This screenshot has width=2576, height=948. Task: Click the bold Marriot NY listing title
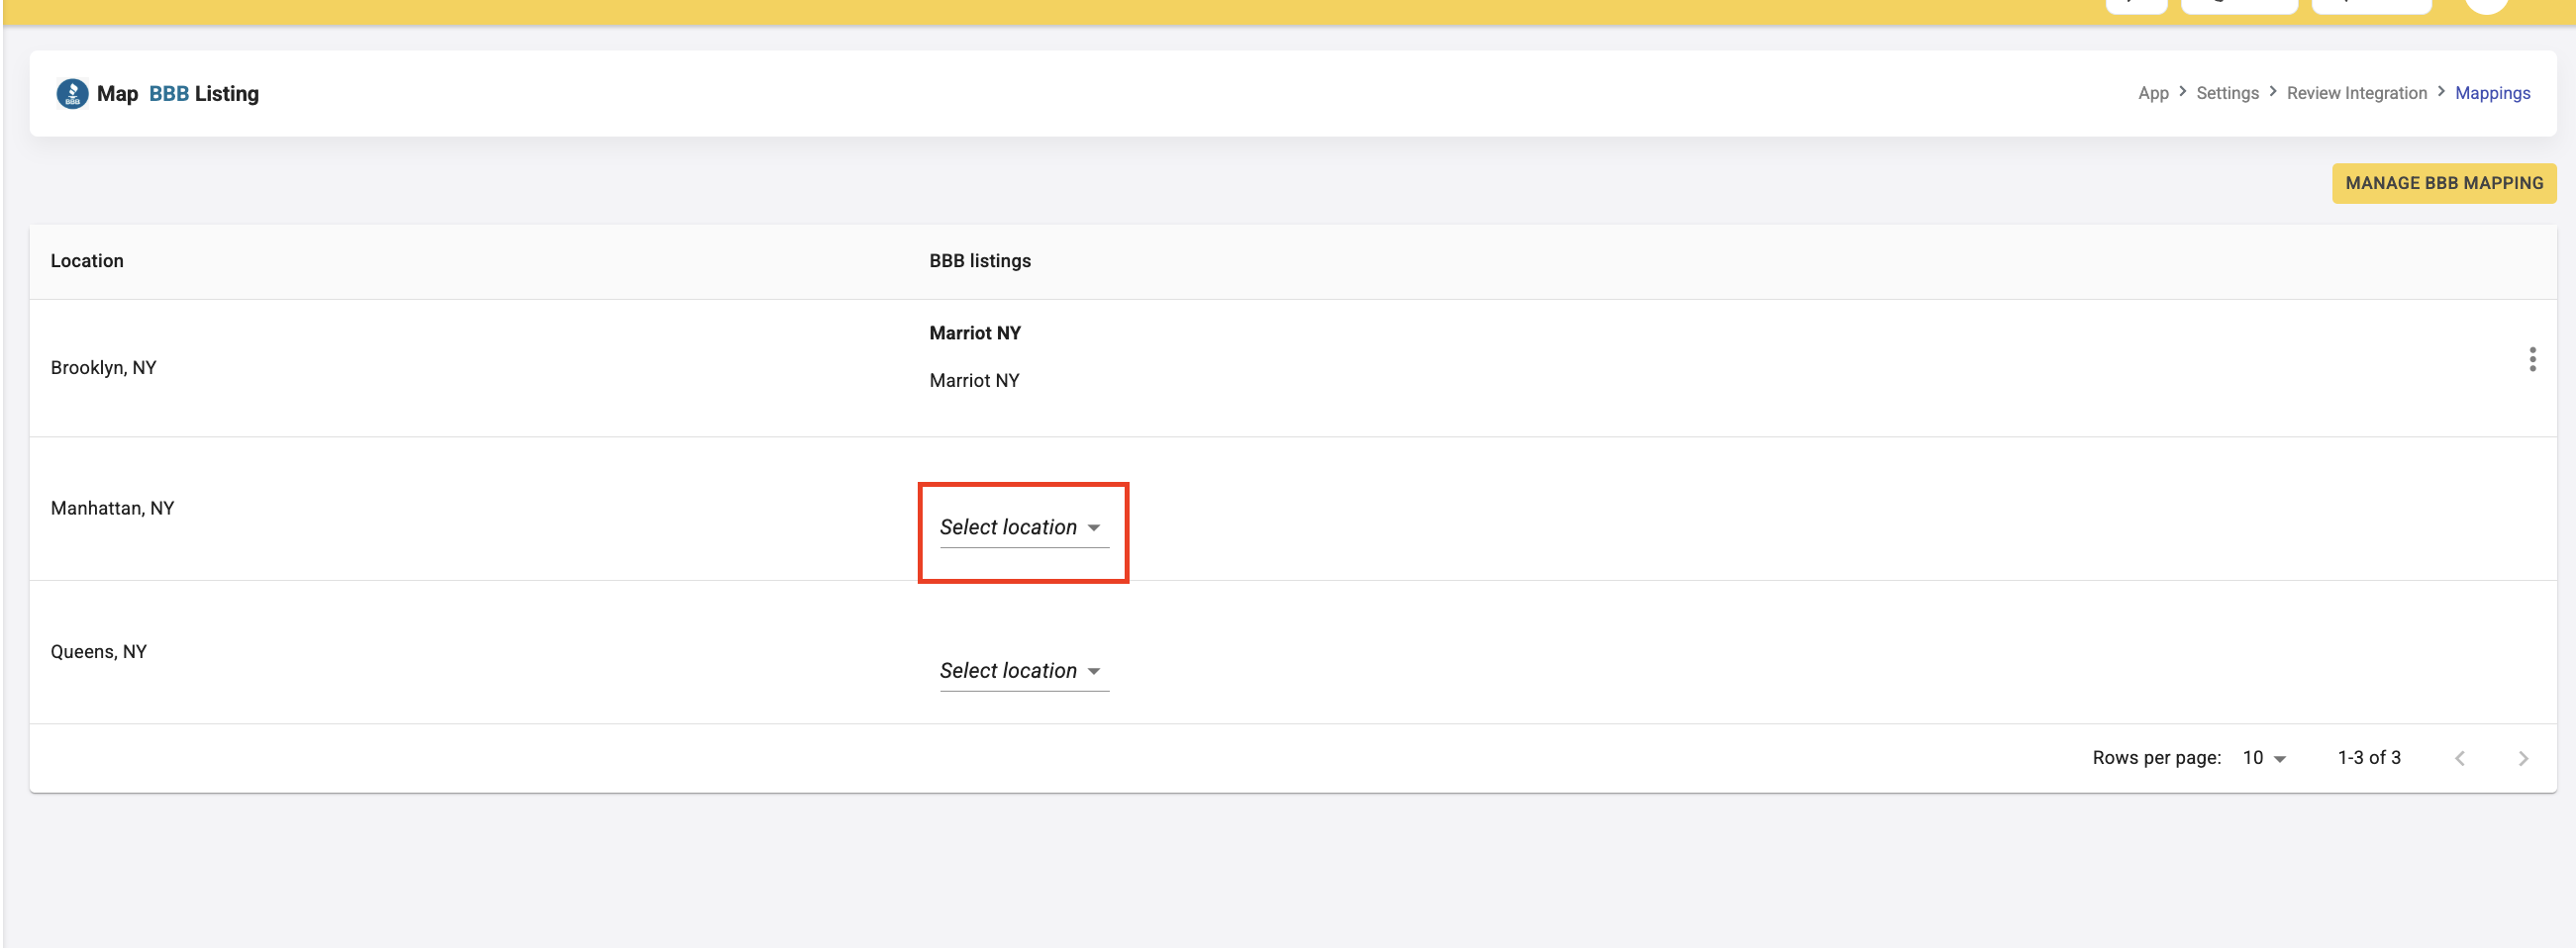coord(975,333)
